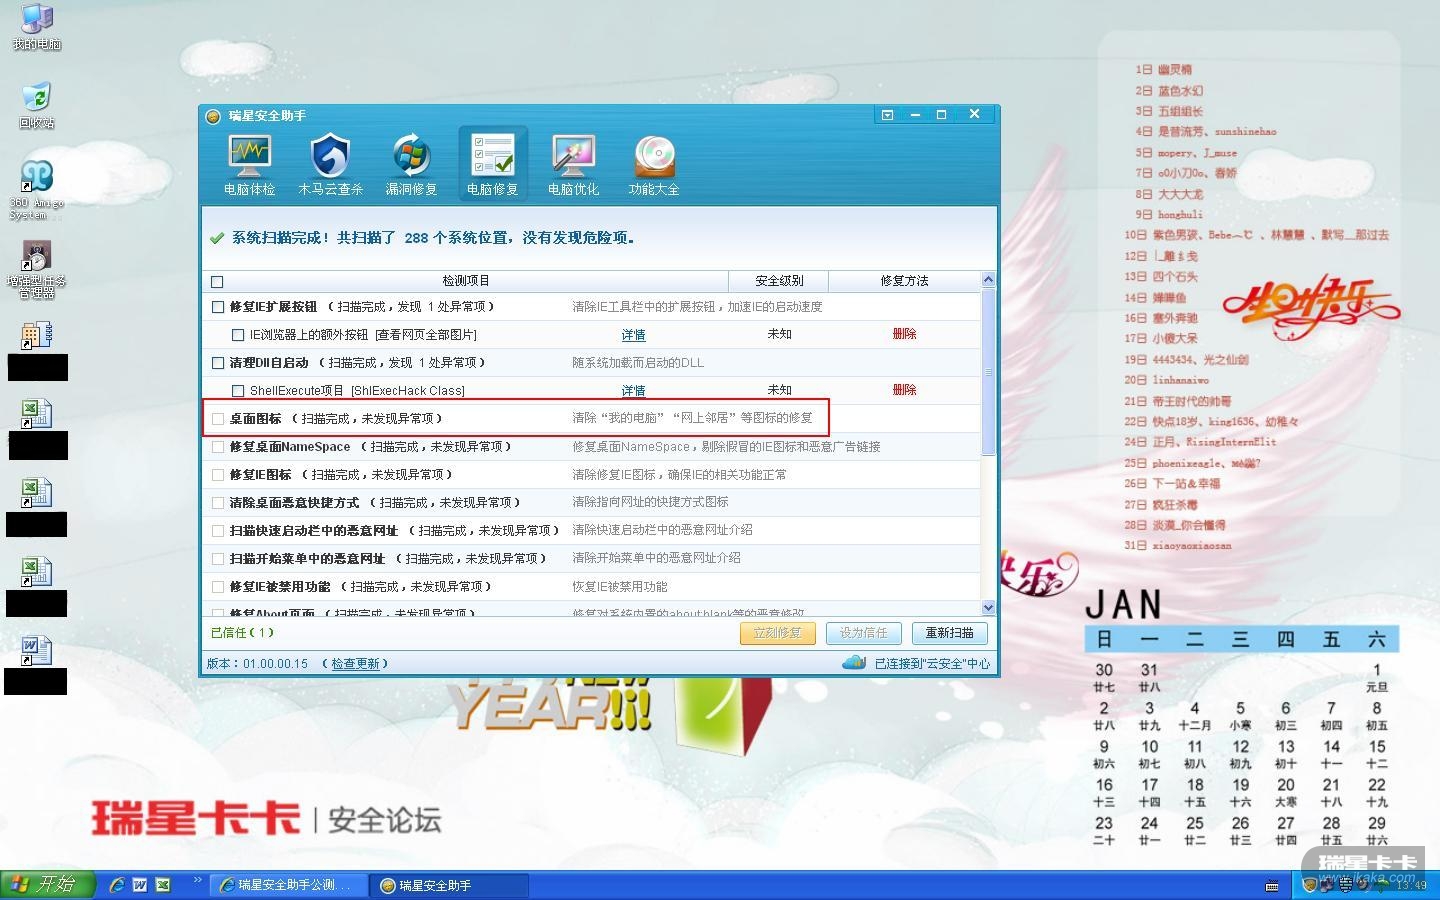Screen dimensions: 1440x900
Task: Switch to 瑞星安全助手公测 IE taskbar window
Action: [x=287, y=885]
